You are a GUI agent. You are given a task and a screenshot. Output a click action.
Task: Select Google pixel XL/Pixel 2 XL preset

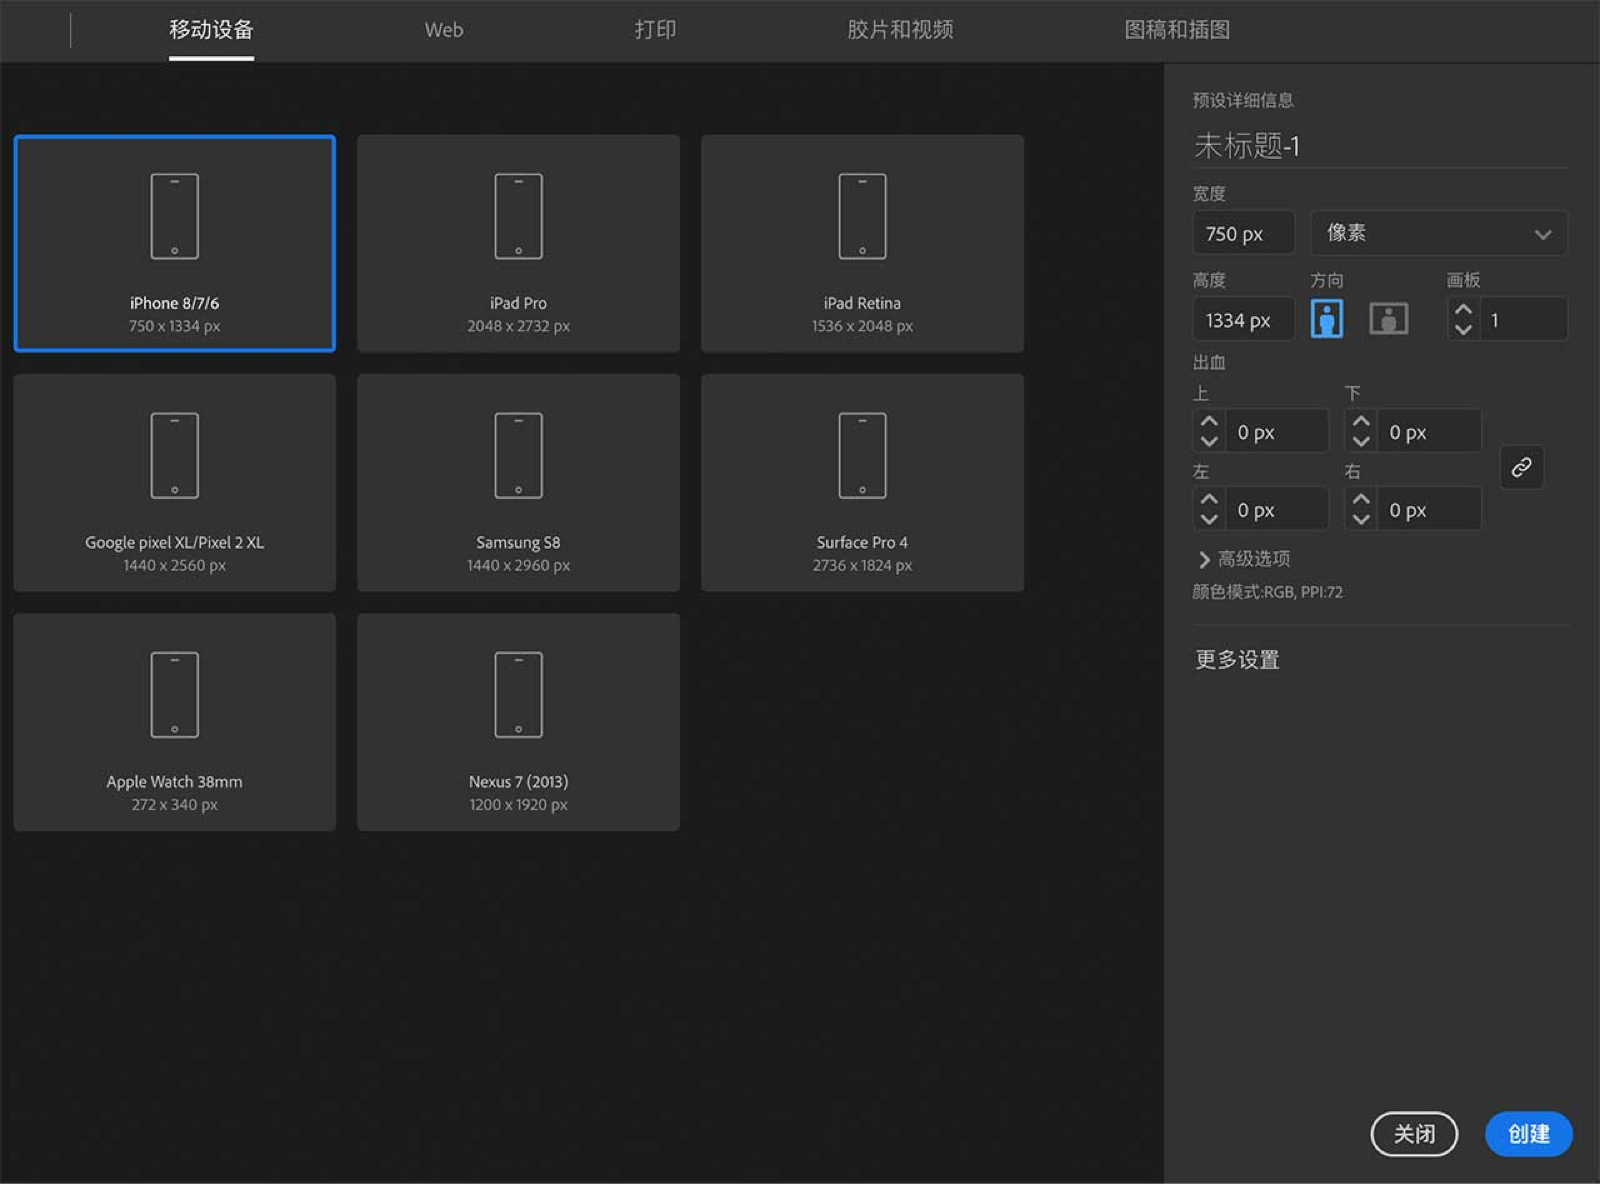(174, 482)
